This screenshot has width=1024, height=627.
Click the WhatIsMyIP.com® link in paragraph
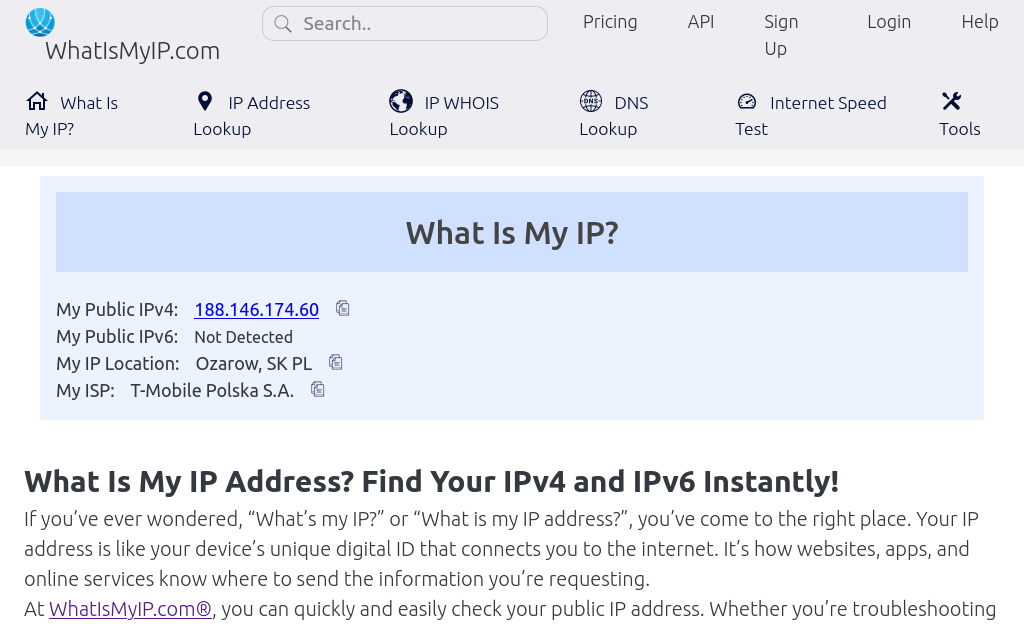tap(130, 609)
